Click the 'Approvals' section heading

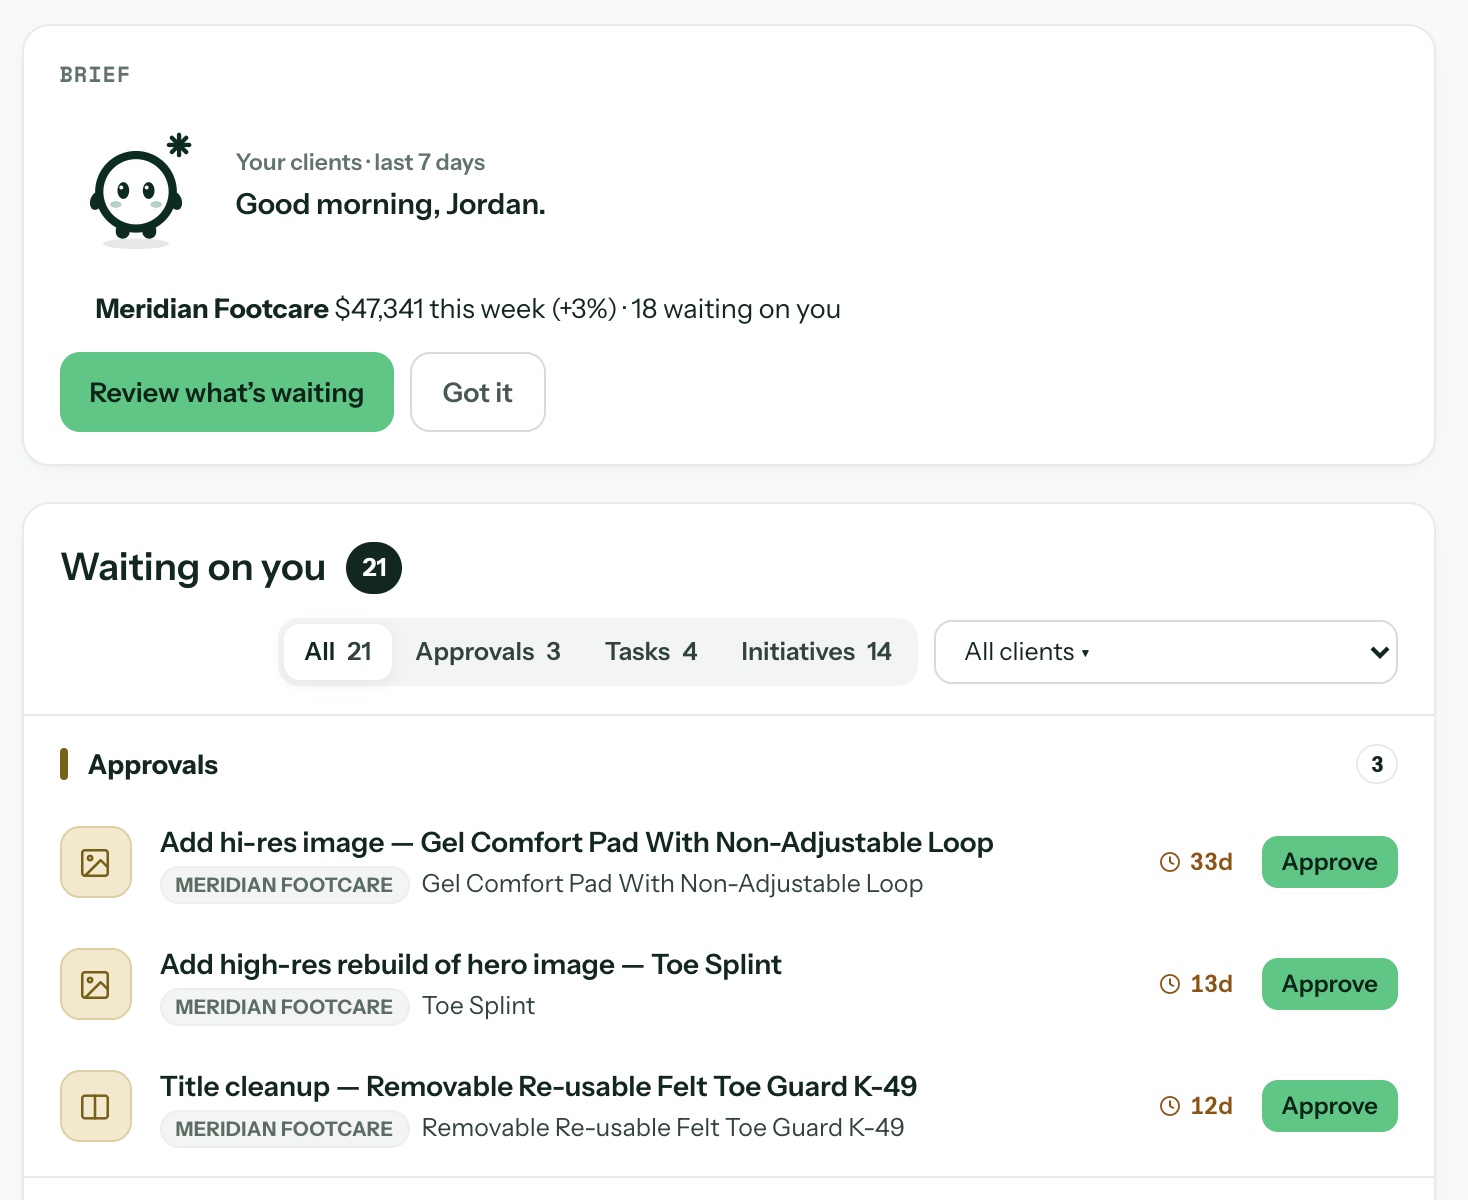pos(153,765)
